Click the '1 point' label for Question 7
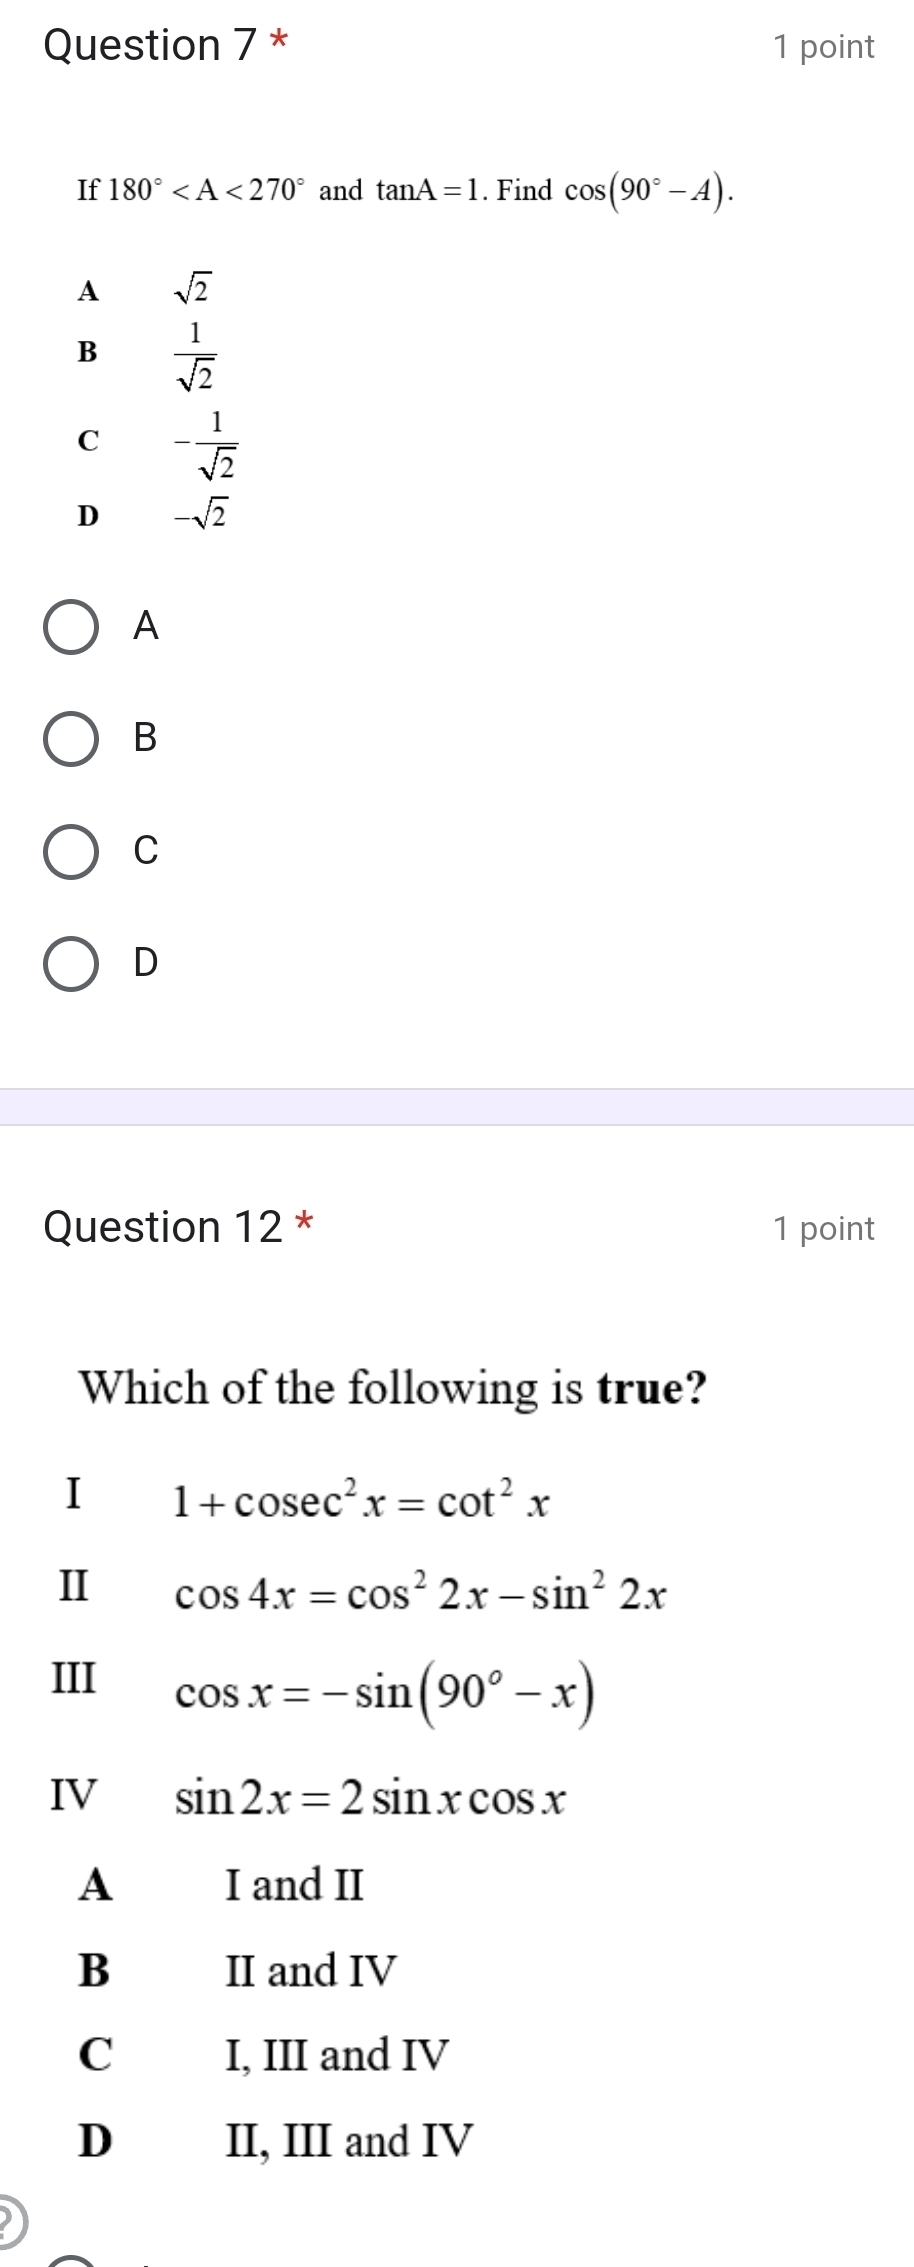This screenshot has height=2267, width=914. (x=822, y=46)
